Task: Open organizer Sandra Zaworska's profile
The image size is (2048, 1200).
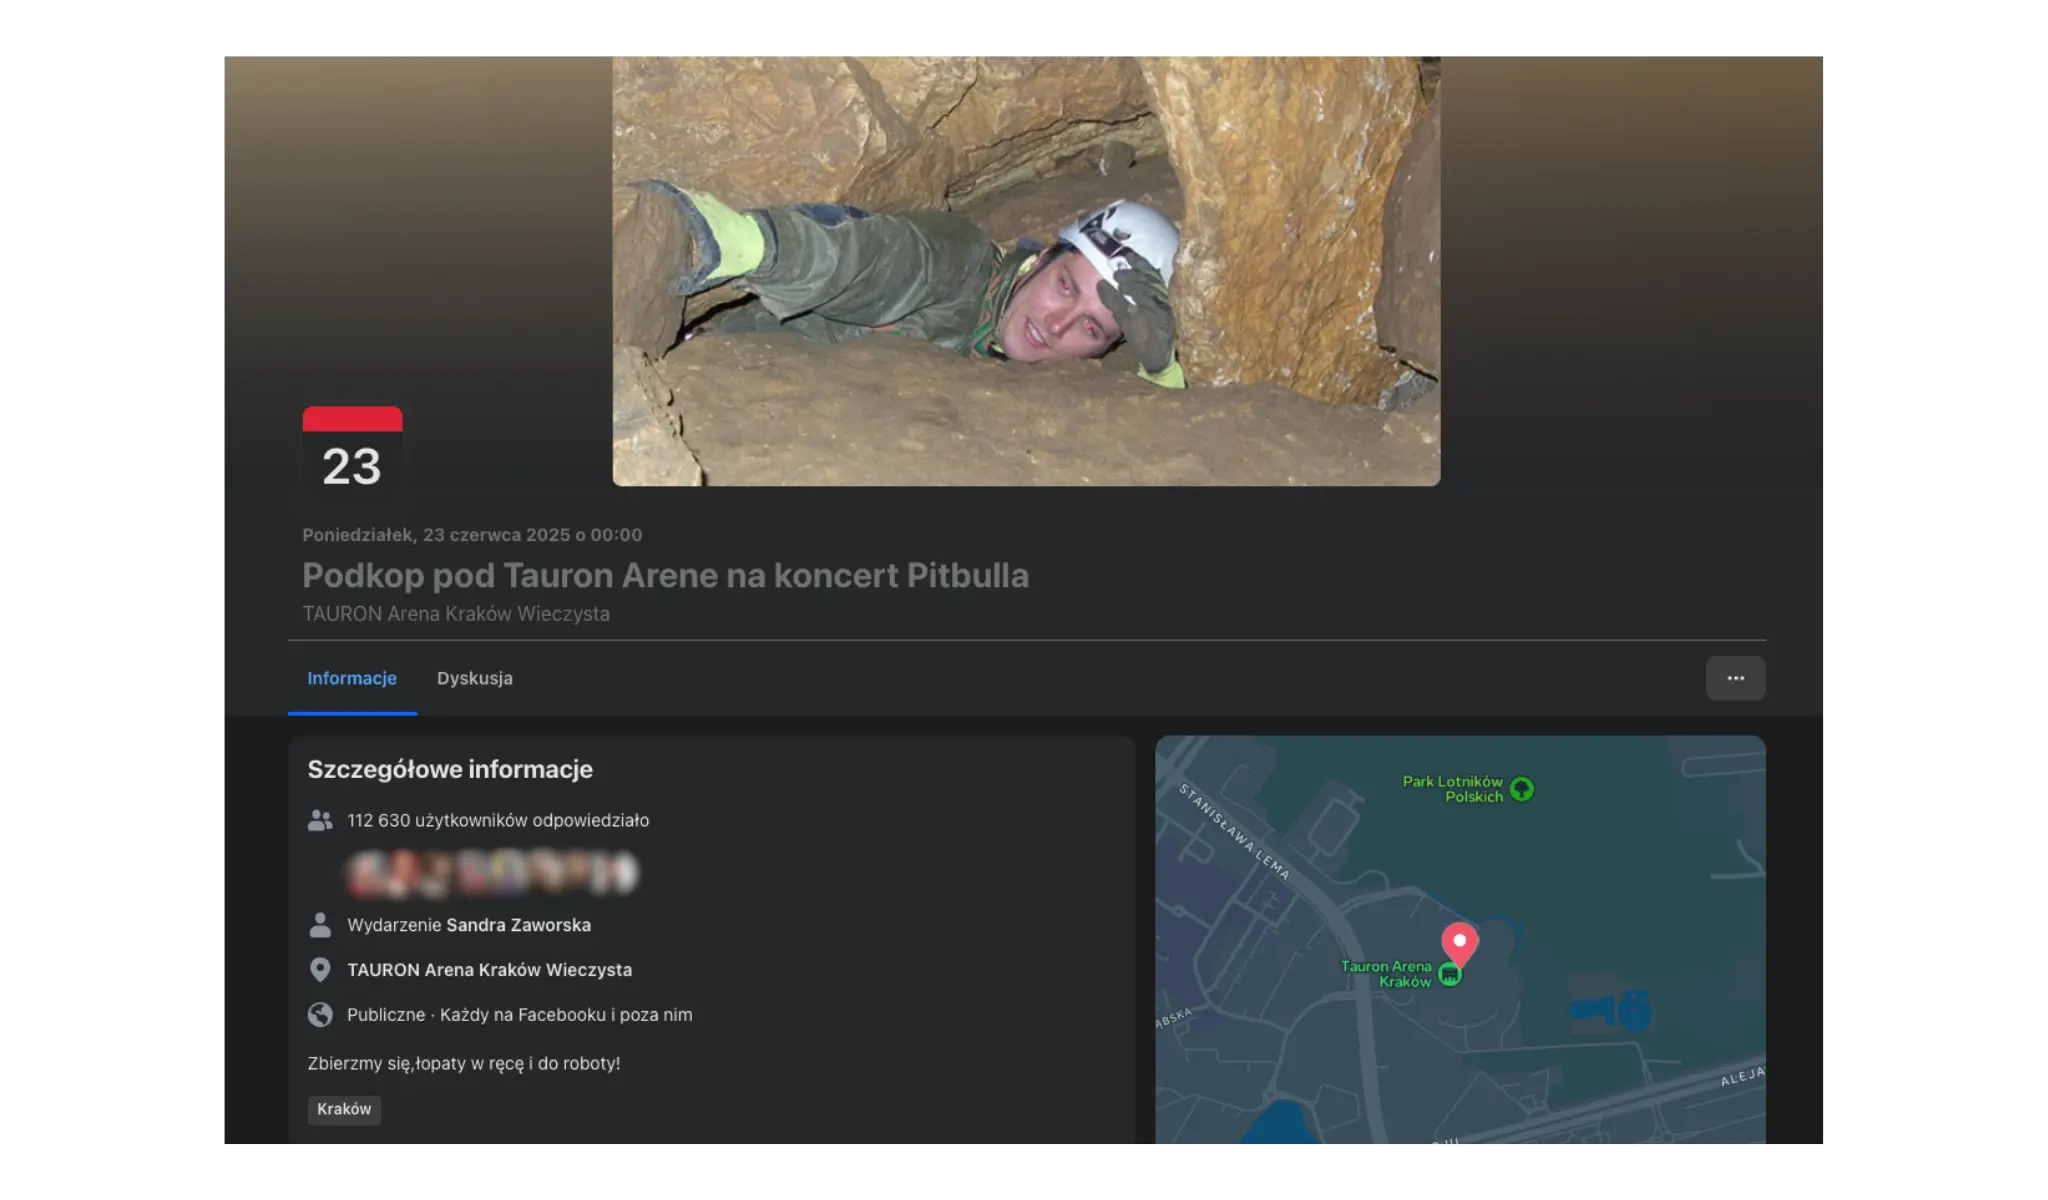Action: click(x=518, y=925)
